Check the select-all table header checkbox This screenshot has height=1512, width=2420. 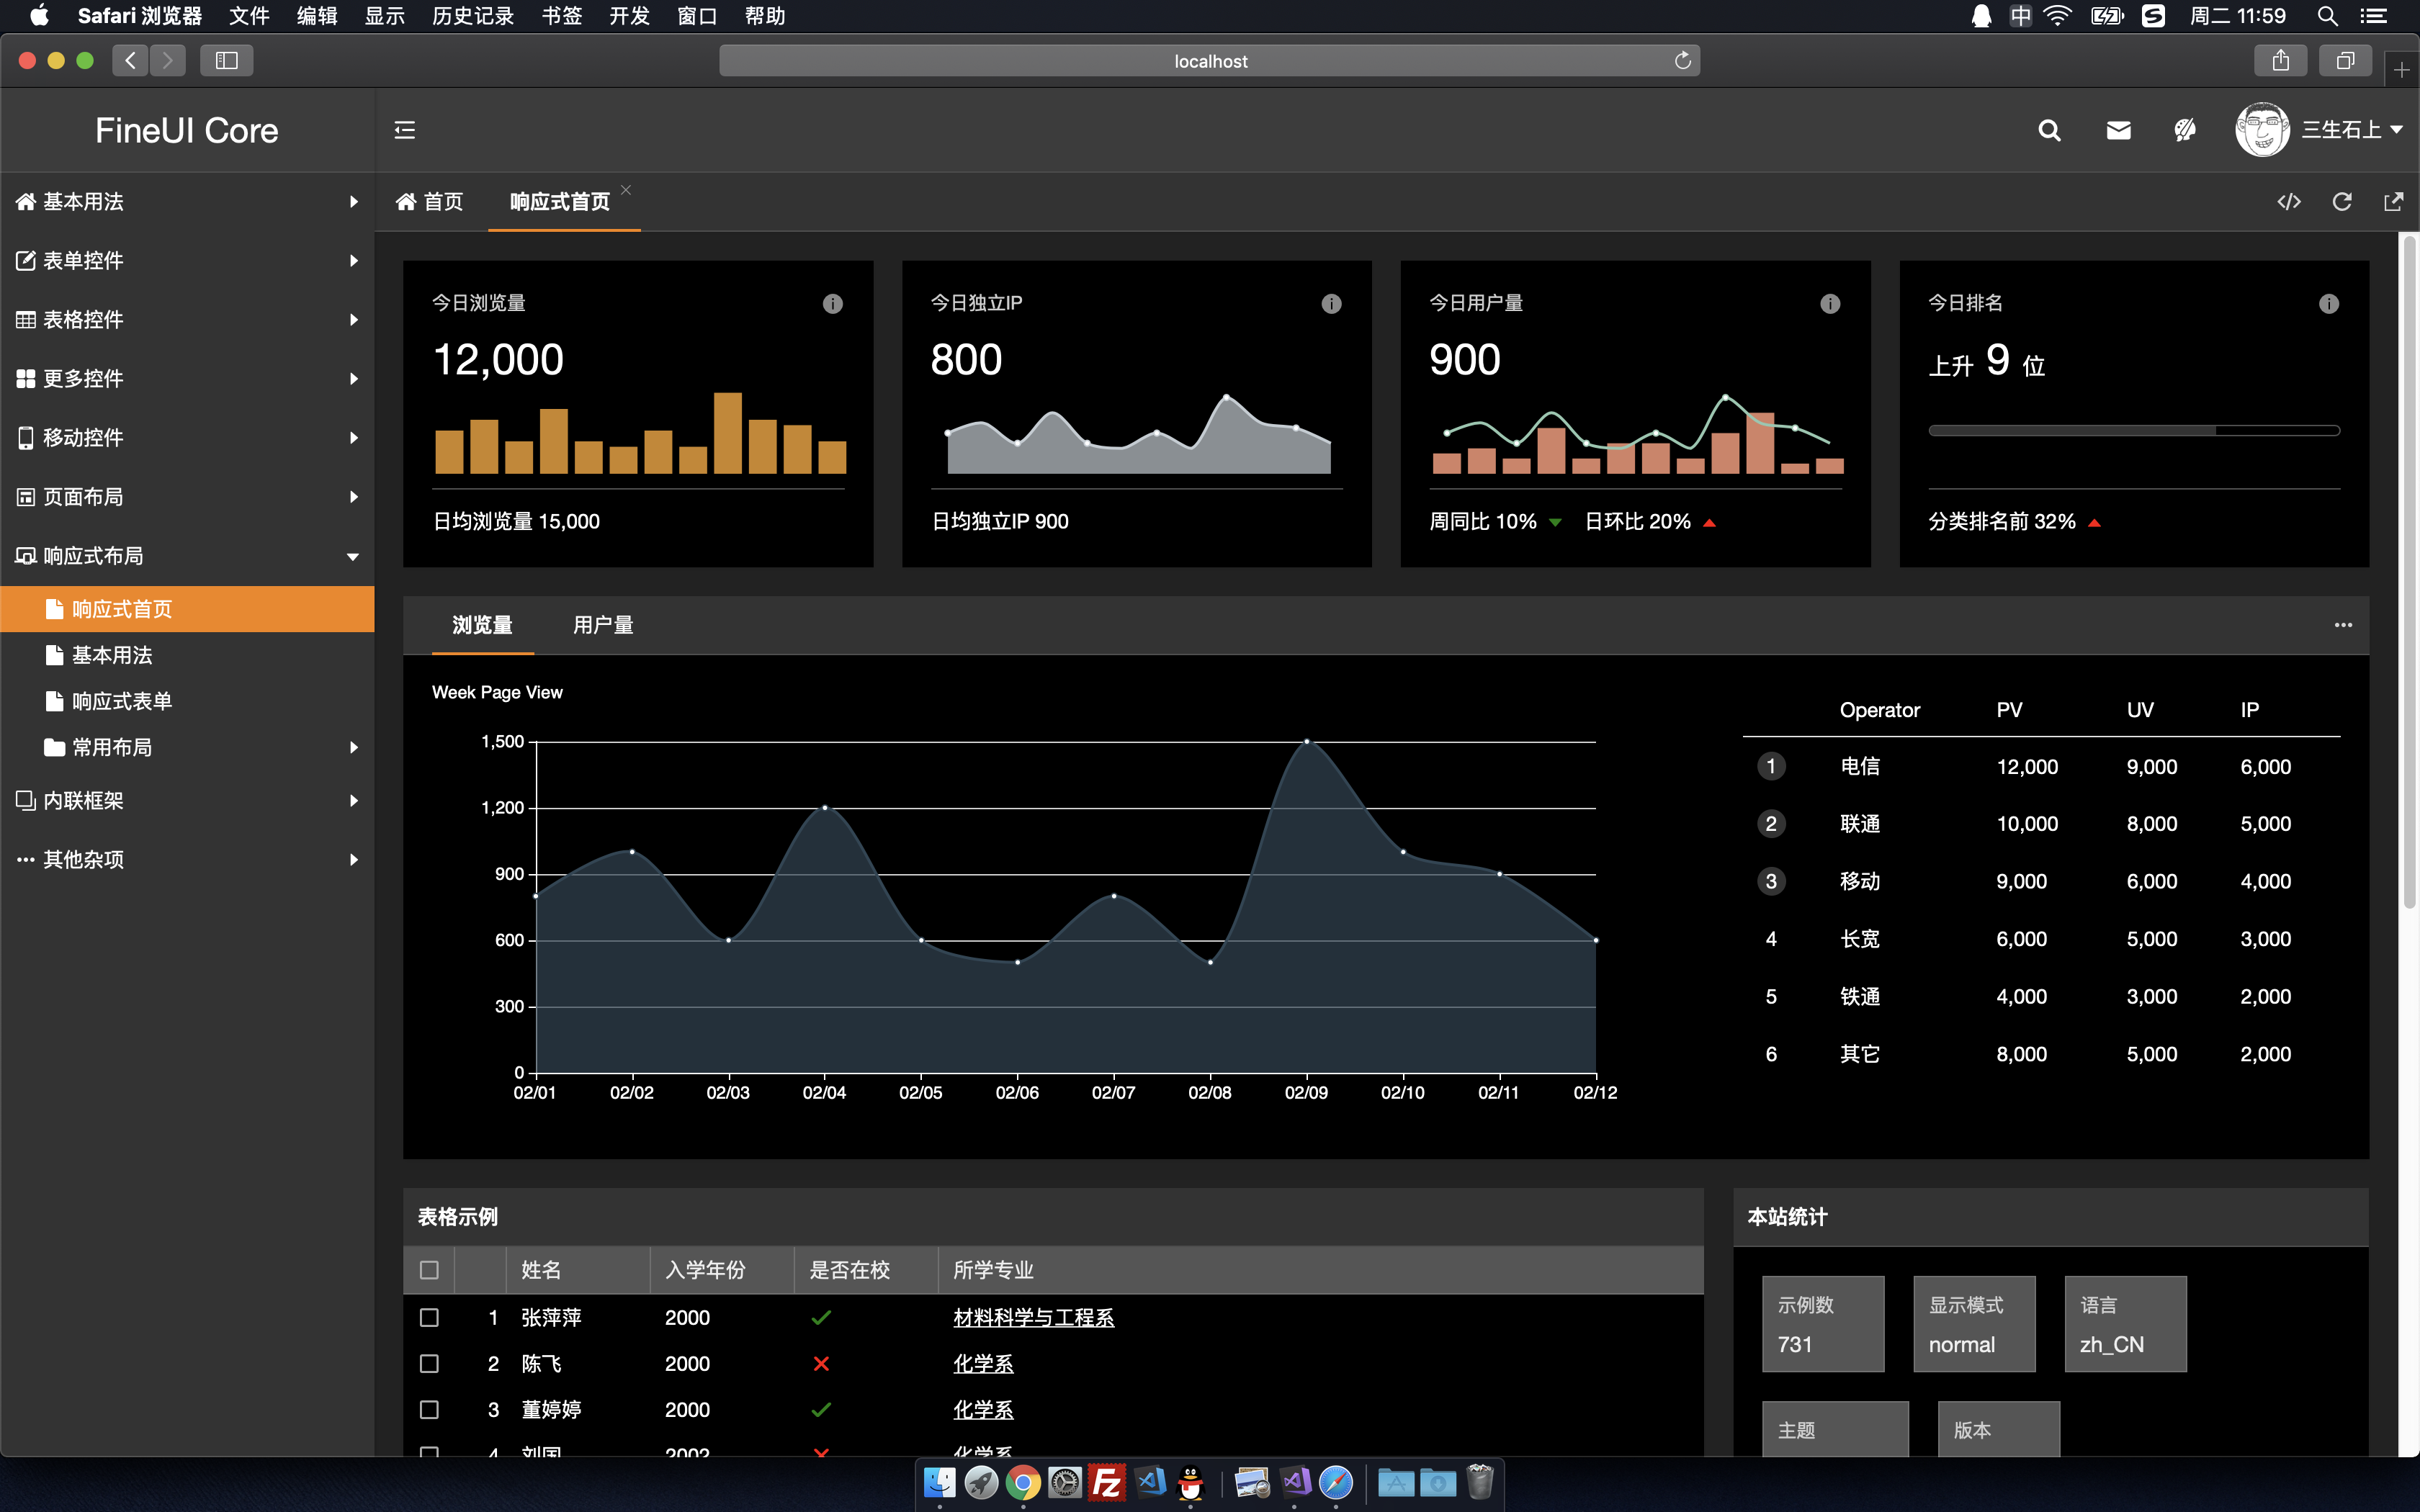(429, 1270)
